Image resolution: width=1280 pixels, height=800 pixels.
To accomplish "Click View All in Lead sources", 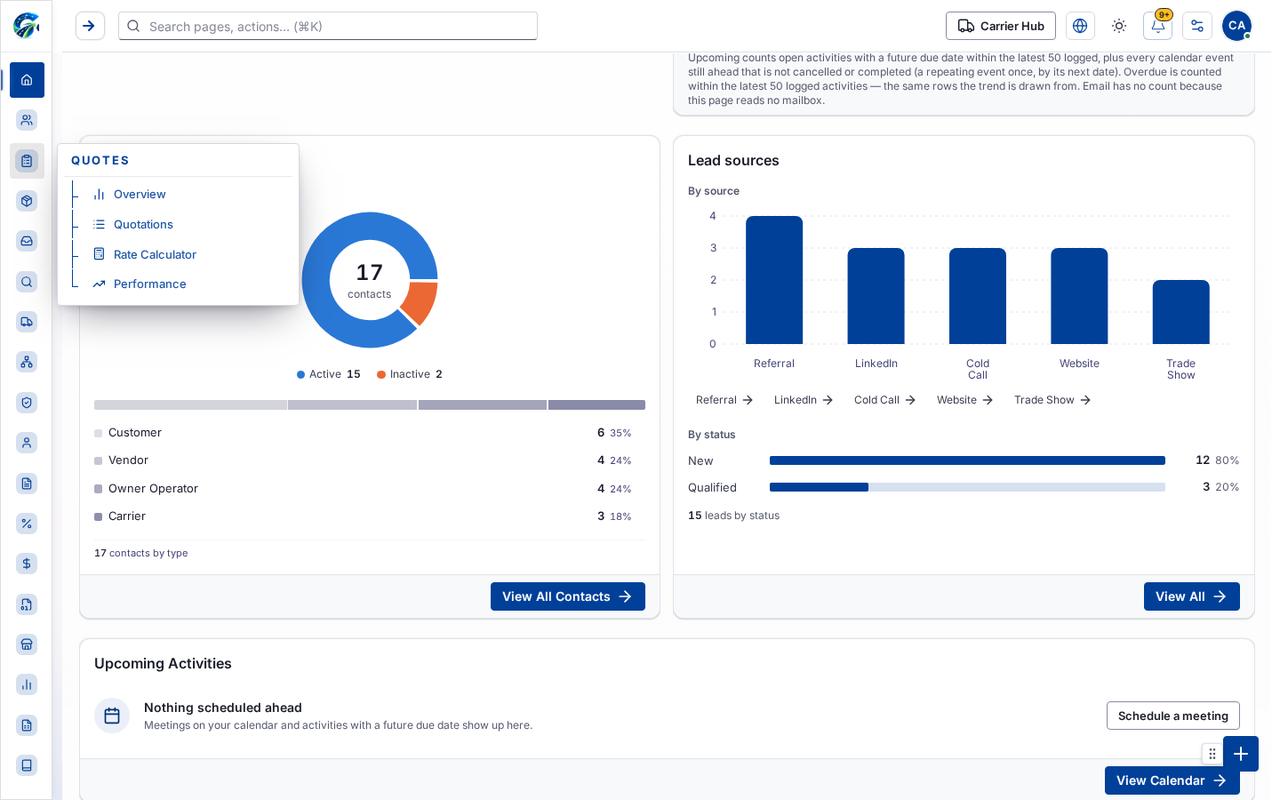I will (1192, 597).
